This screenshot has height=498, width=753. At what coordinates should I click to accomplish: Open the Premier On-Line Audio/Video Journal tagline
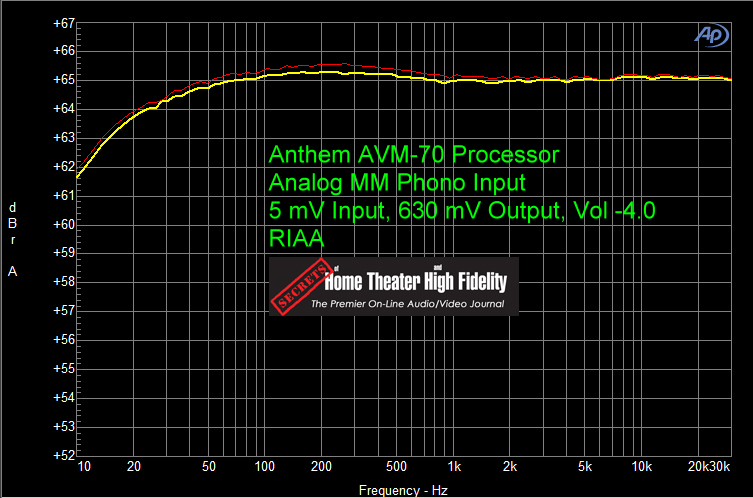coord(407,304)
